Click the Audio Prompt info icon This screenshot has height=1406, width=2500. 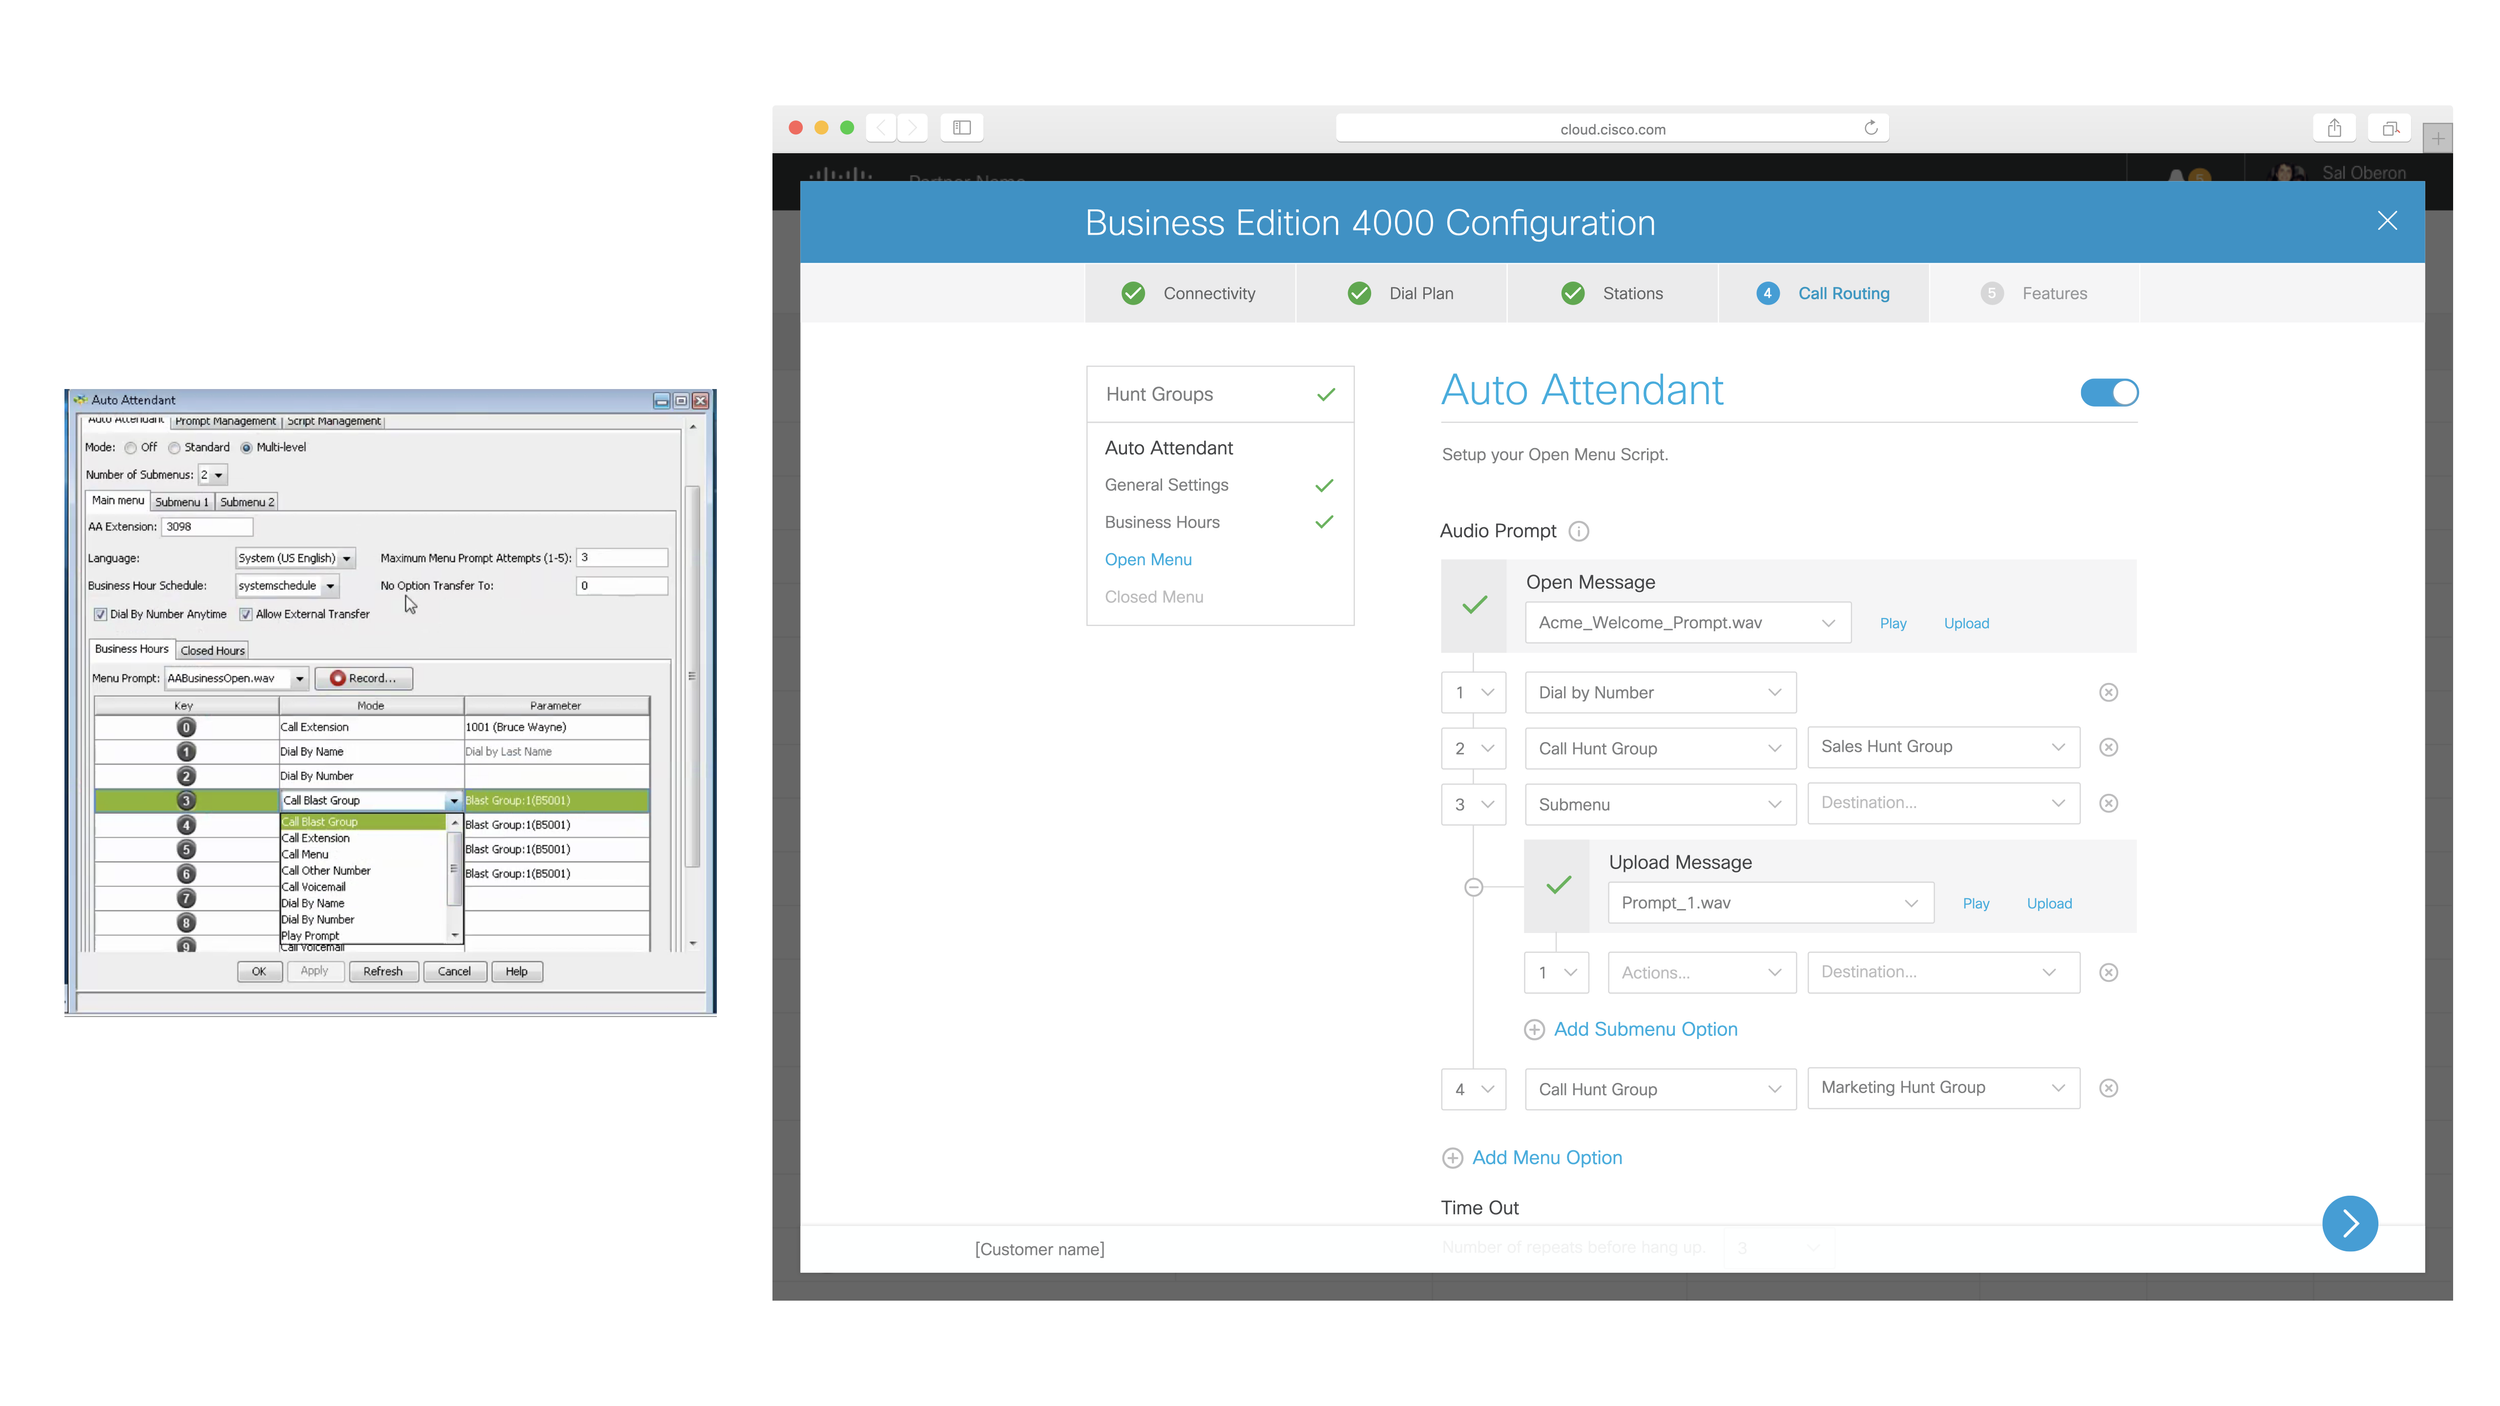[1578, 531]
